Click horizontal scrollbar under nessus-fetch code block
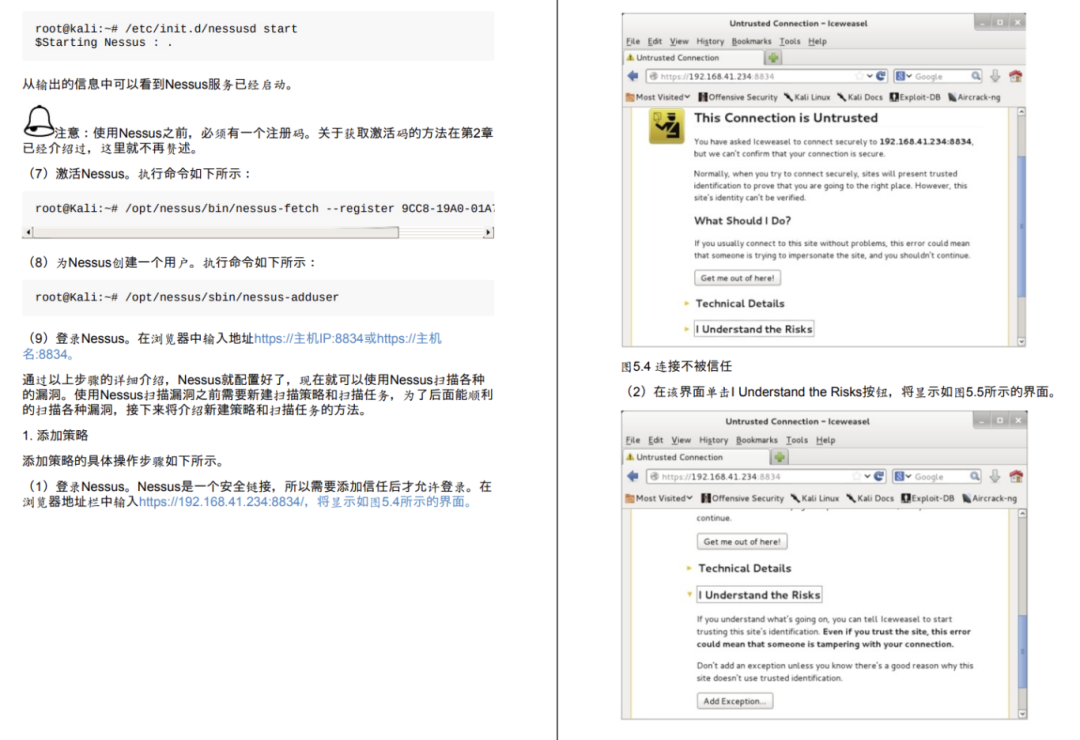Image resolution: width=1080 pixels, height=740 pixels. (216, 232)
